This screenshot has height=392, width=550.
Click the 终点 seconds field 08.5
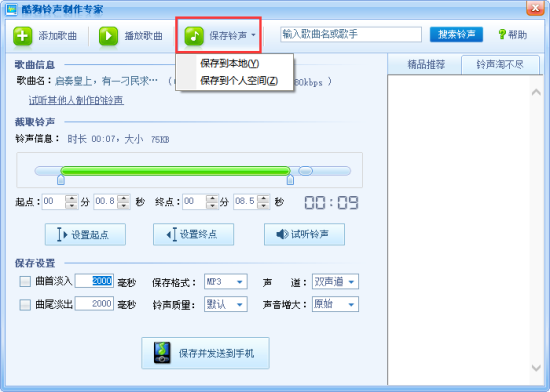[x=245, y=202]
